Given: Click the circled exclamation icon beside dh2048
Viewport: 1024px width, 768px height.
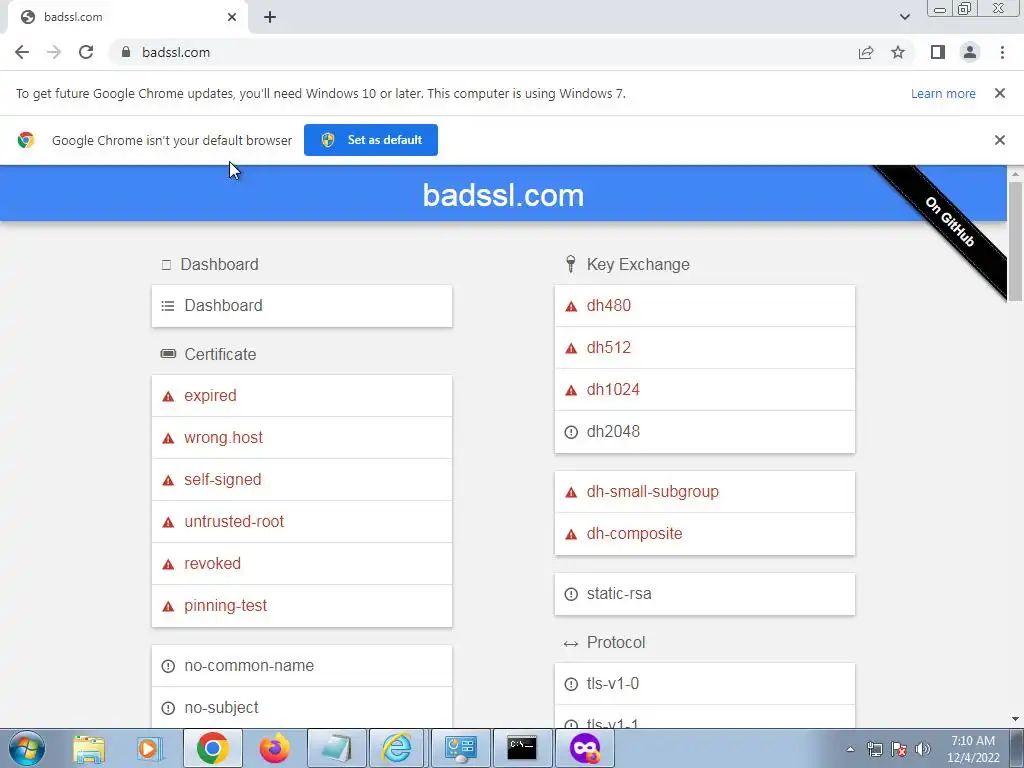Looking at the screenshot, I should pos(571,432).
